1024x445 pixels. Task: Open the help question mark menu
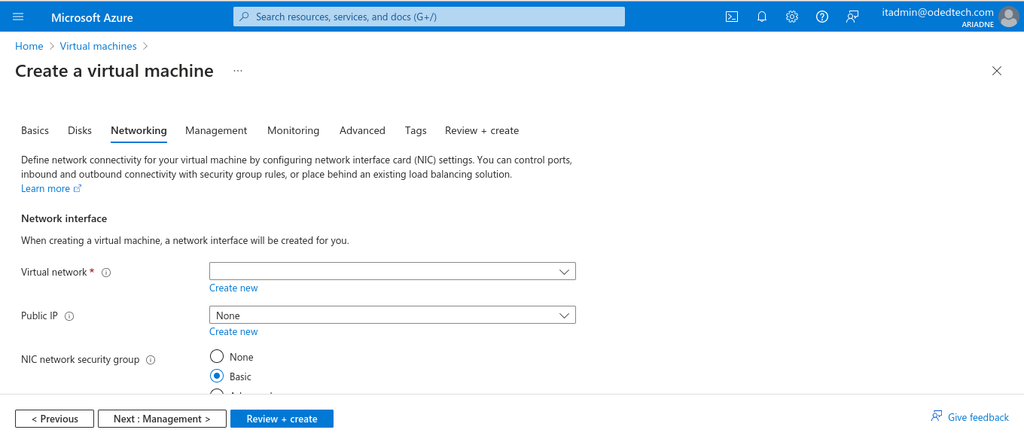(x=822, y=17)
